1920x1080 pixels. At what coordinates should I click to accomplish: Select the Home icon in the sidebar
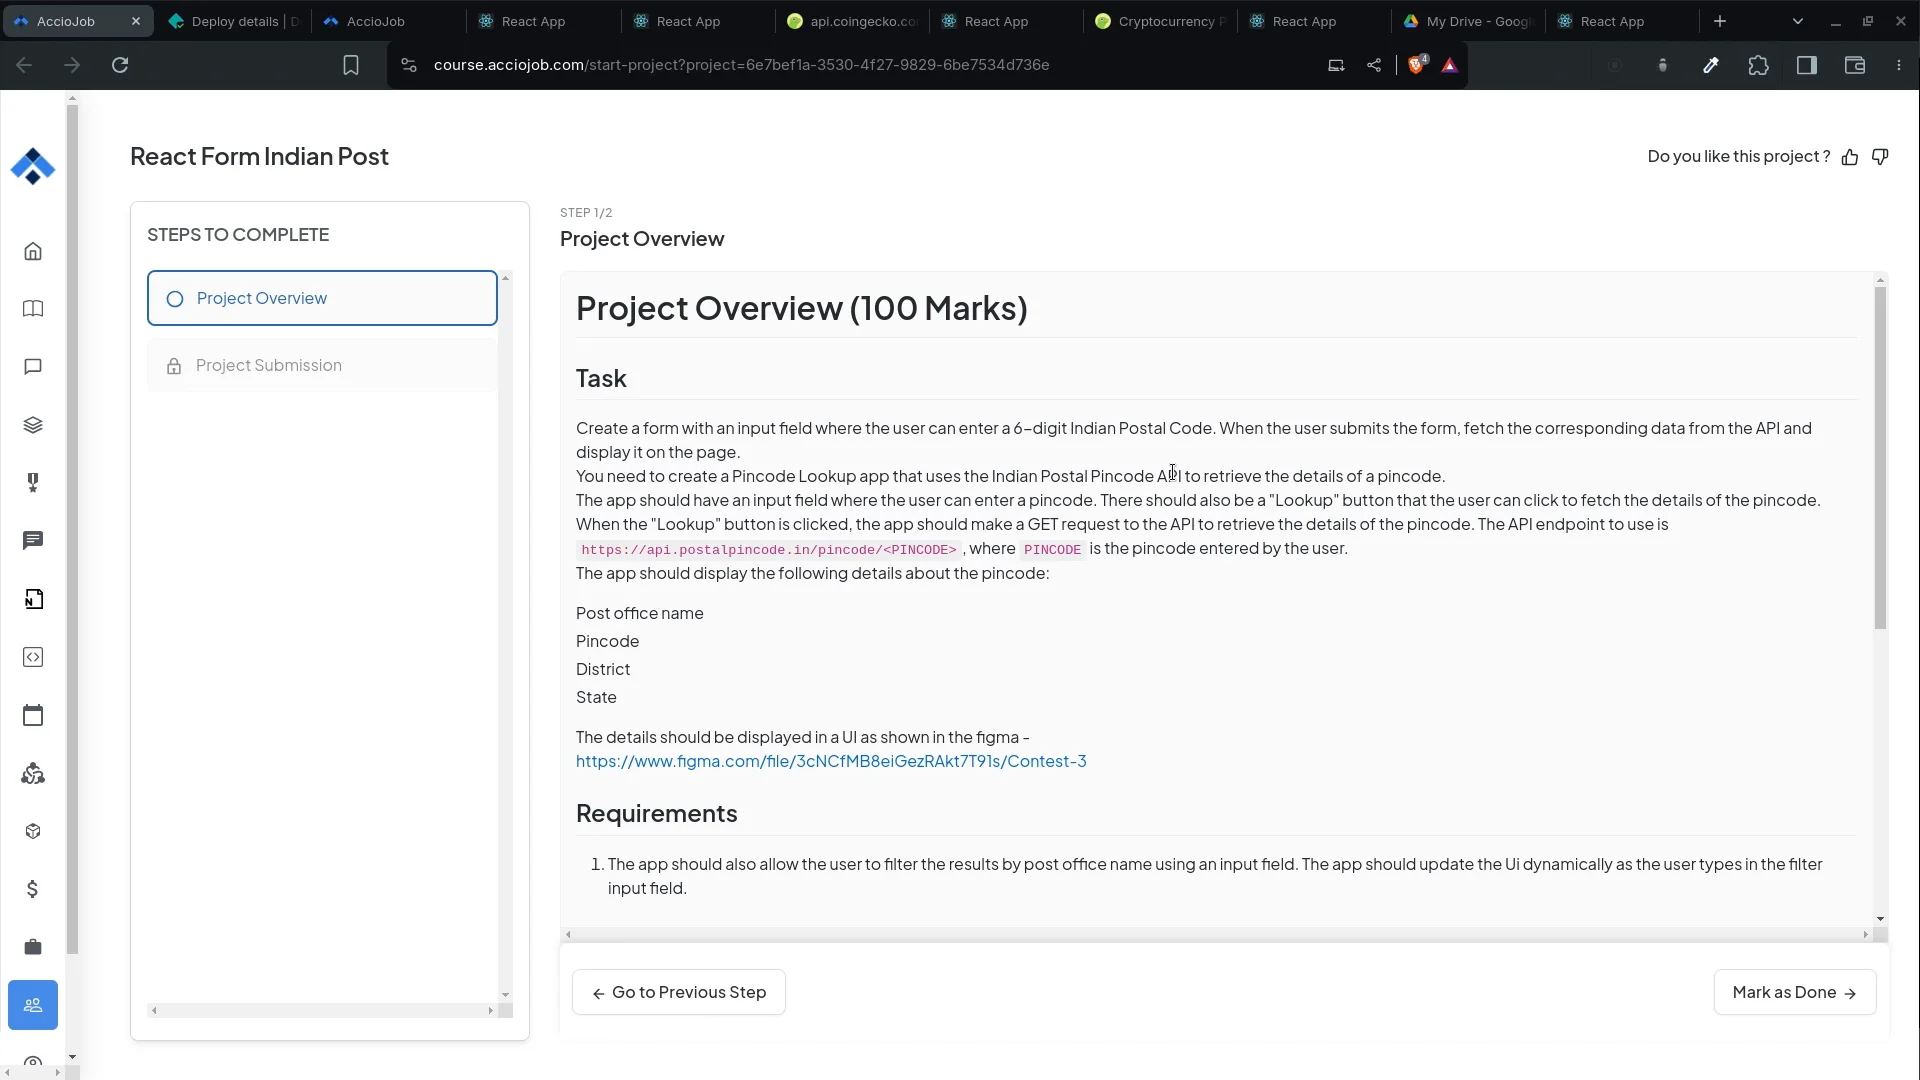(x=33, y=251)
